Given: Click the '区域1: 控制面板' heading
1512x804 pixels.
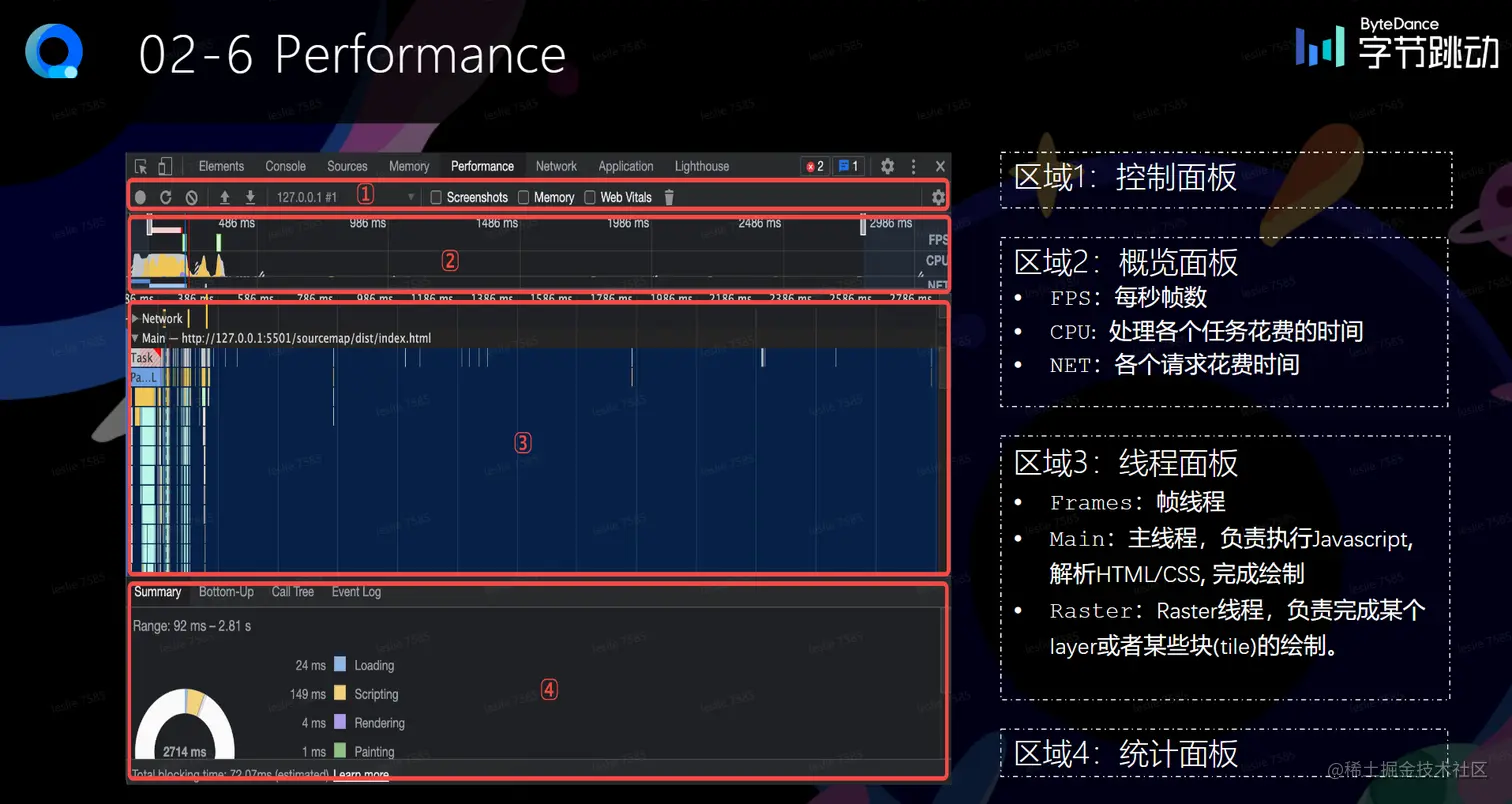Looking at the screenshot, I should point(1126,177).
